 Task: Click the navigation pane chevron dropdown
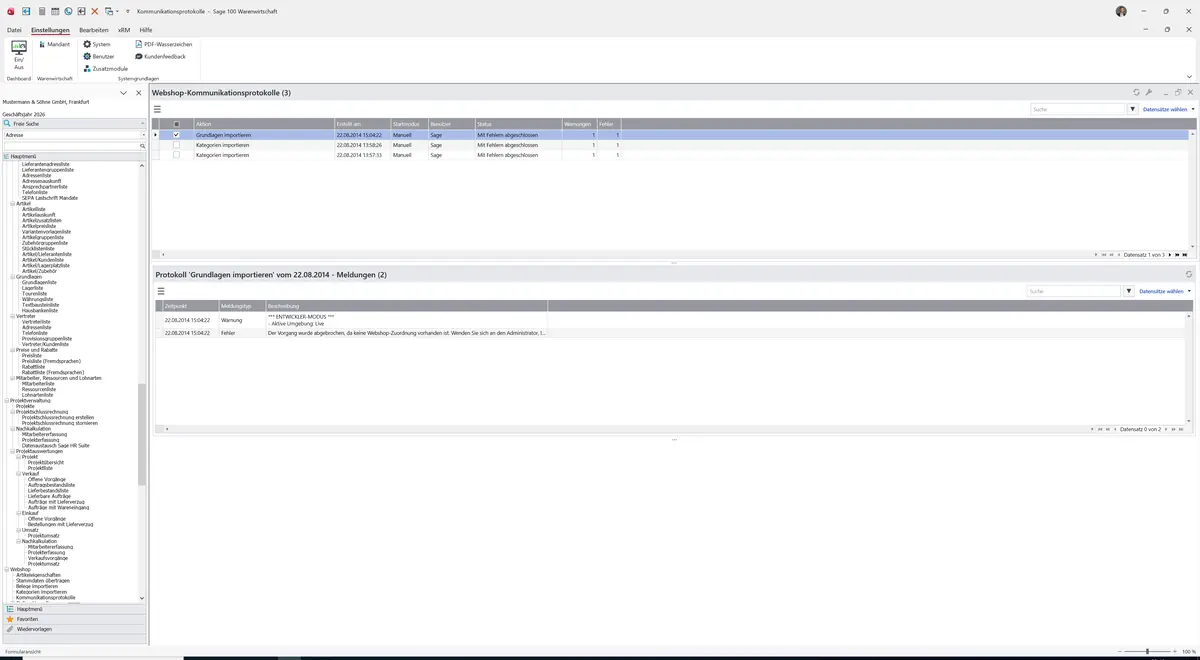(123, 93)
